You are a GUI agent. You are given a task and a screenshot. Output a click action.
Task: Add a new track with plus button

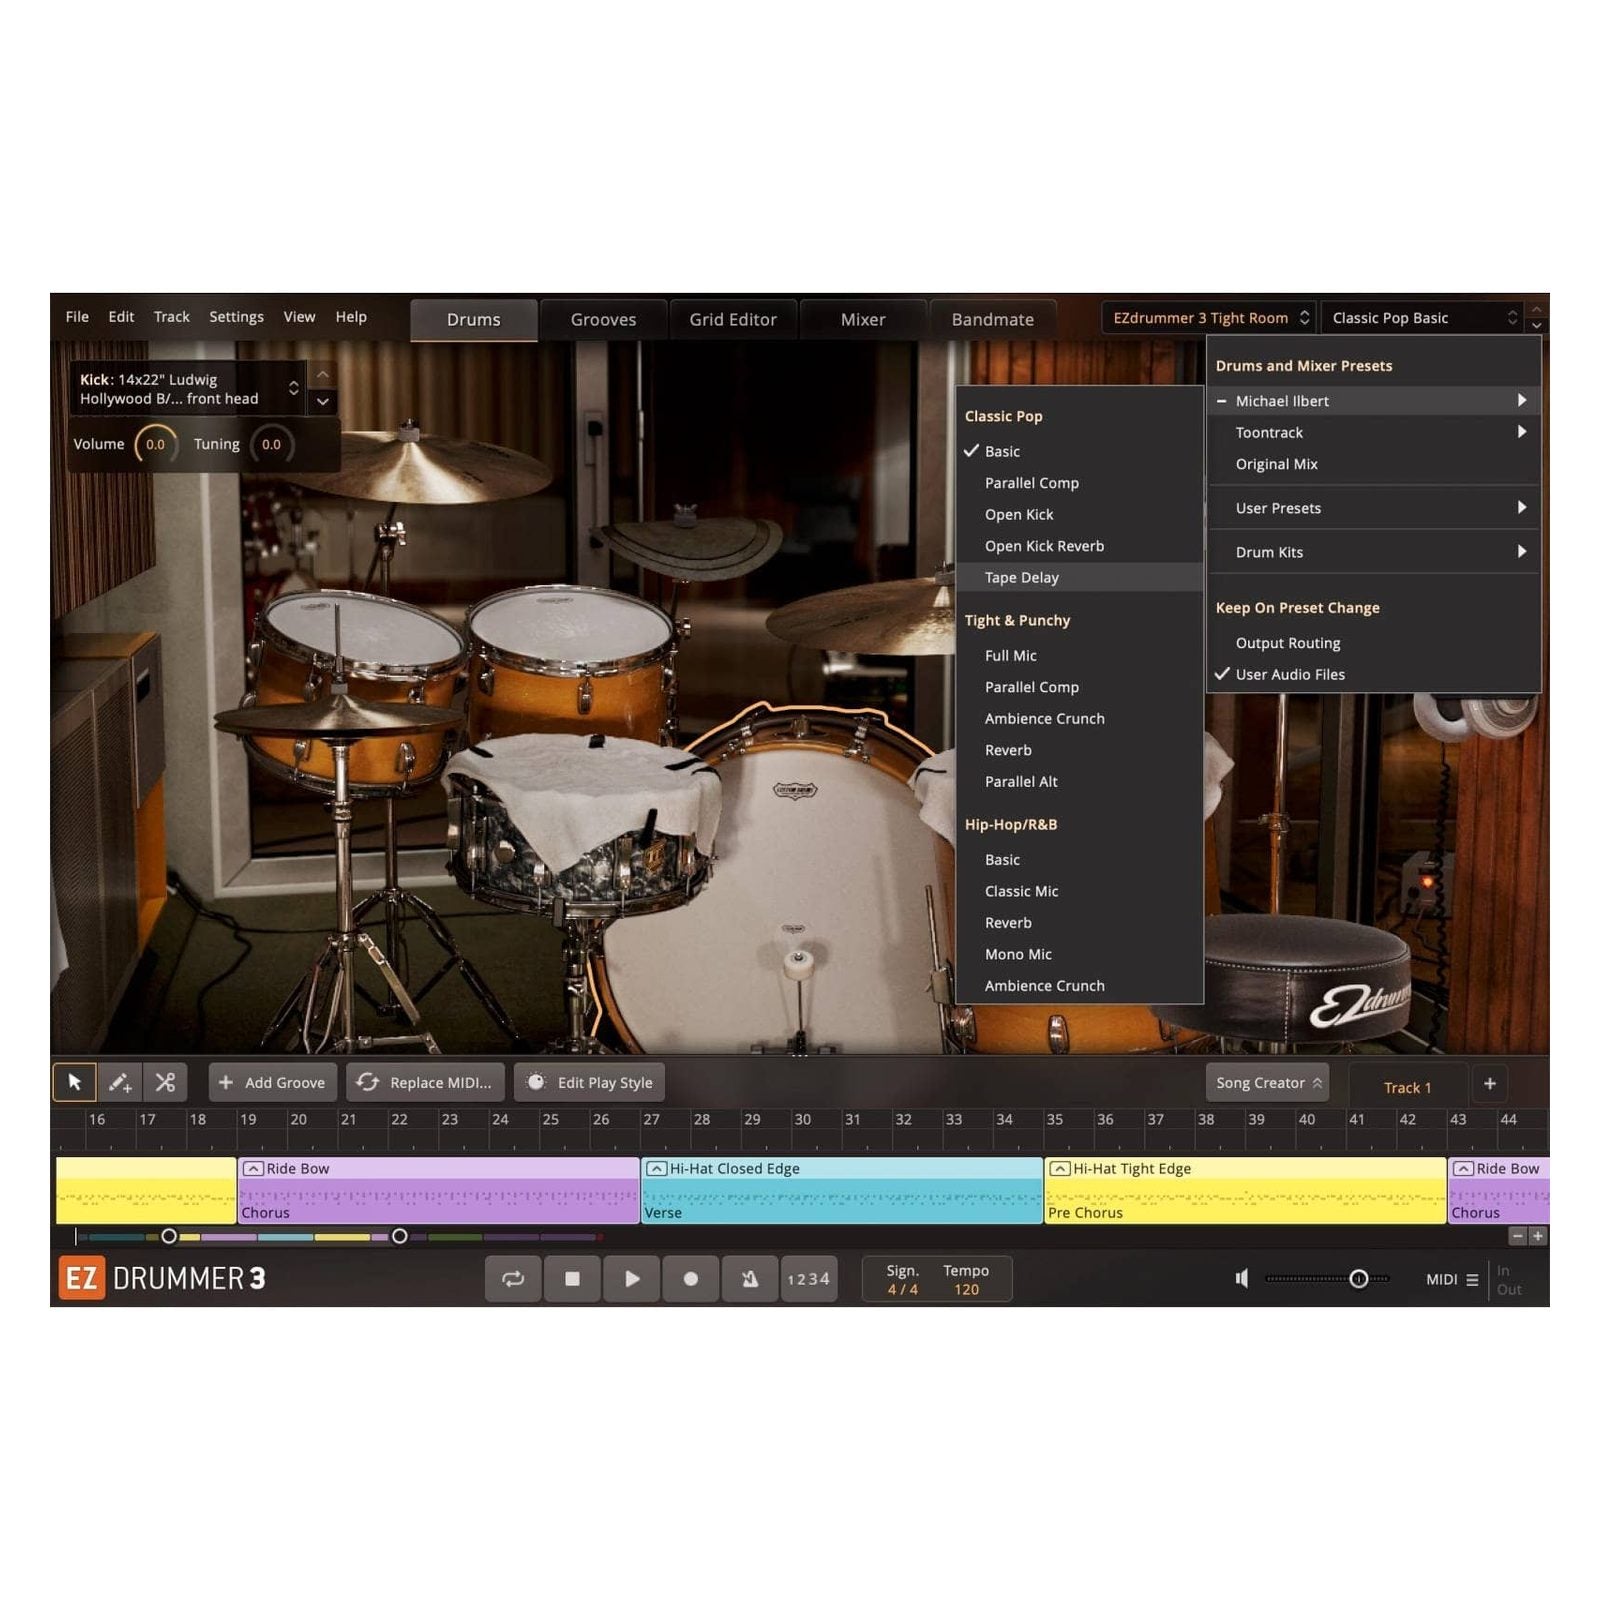point(1489,1084)
